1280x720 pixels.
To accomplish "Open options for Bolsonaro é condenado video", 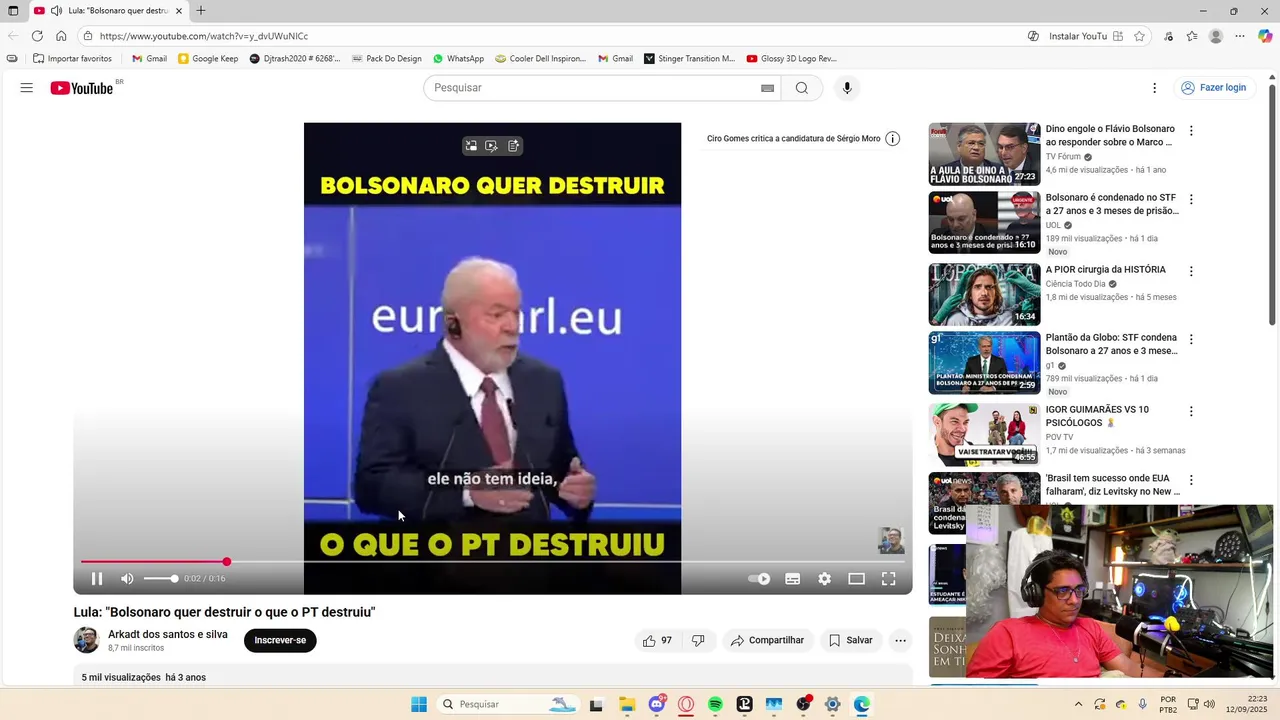I will click(x=1191, y=199).
